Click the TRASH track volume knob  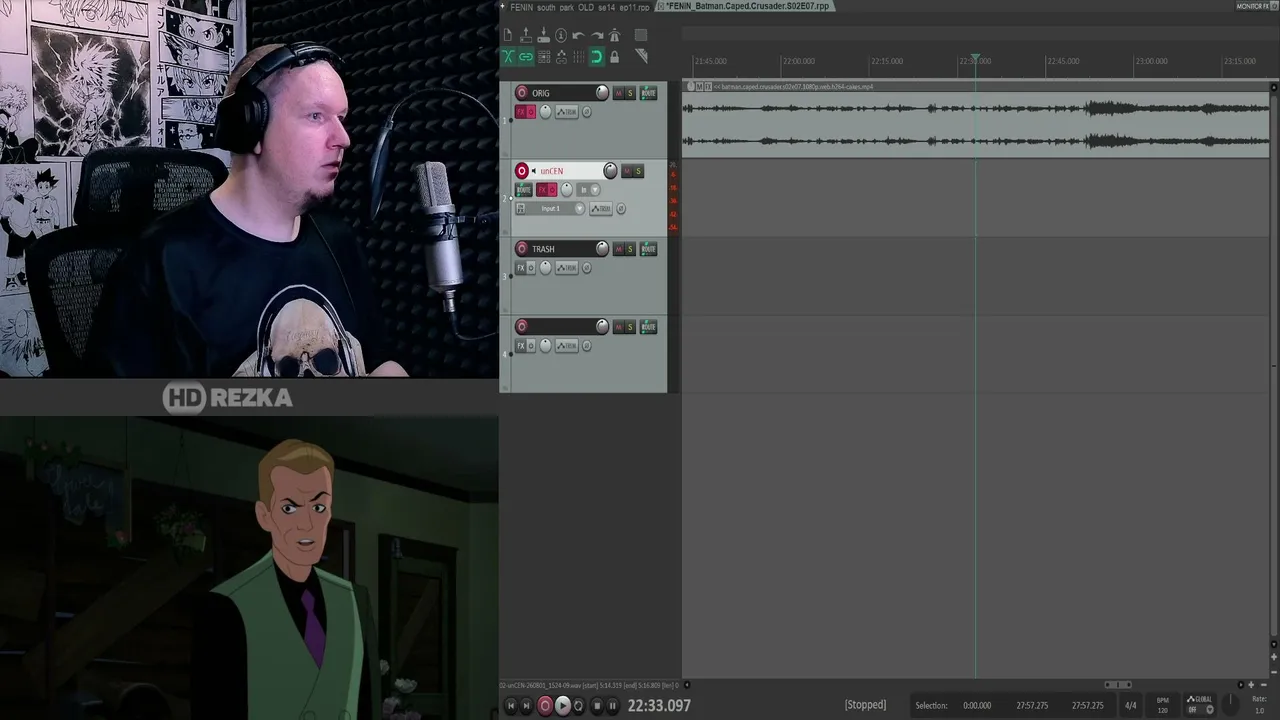tap(602, 249)
